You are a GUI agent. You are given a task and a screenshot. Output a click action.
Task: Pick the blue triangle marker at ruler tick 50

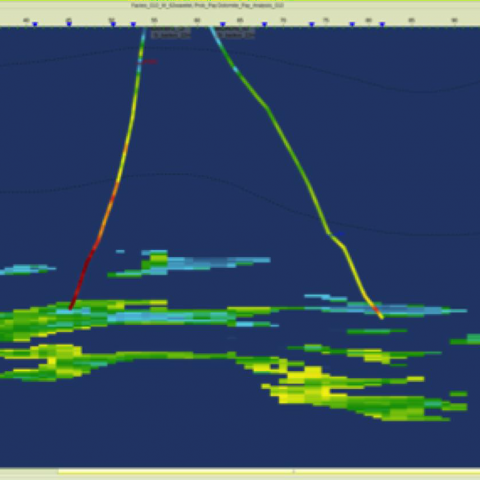[x=113, y=24]
